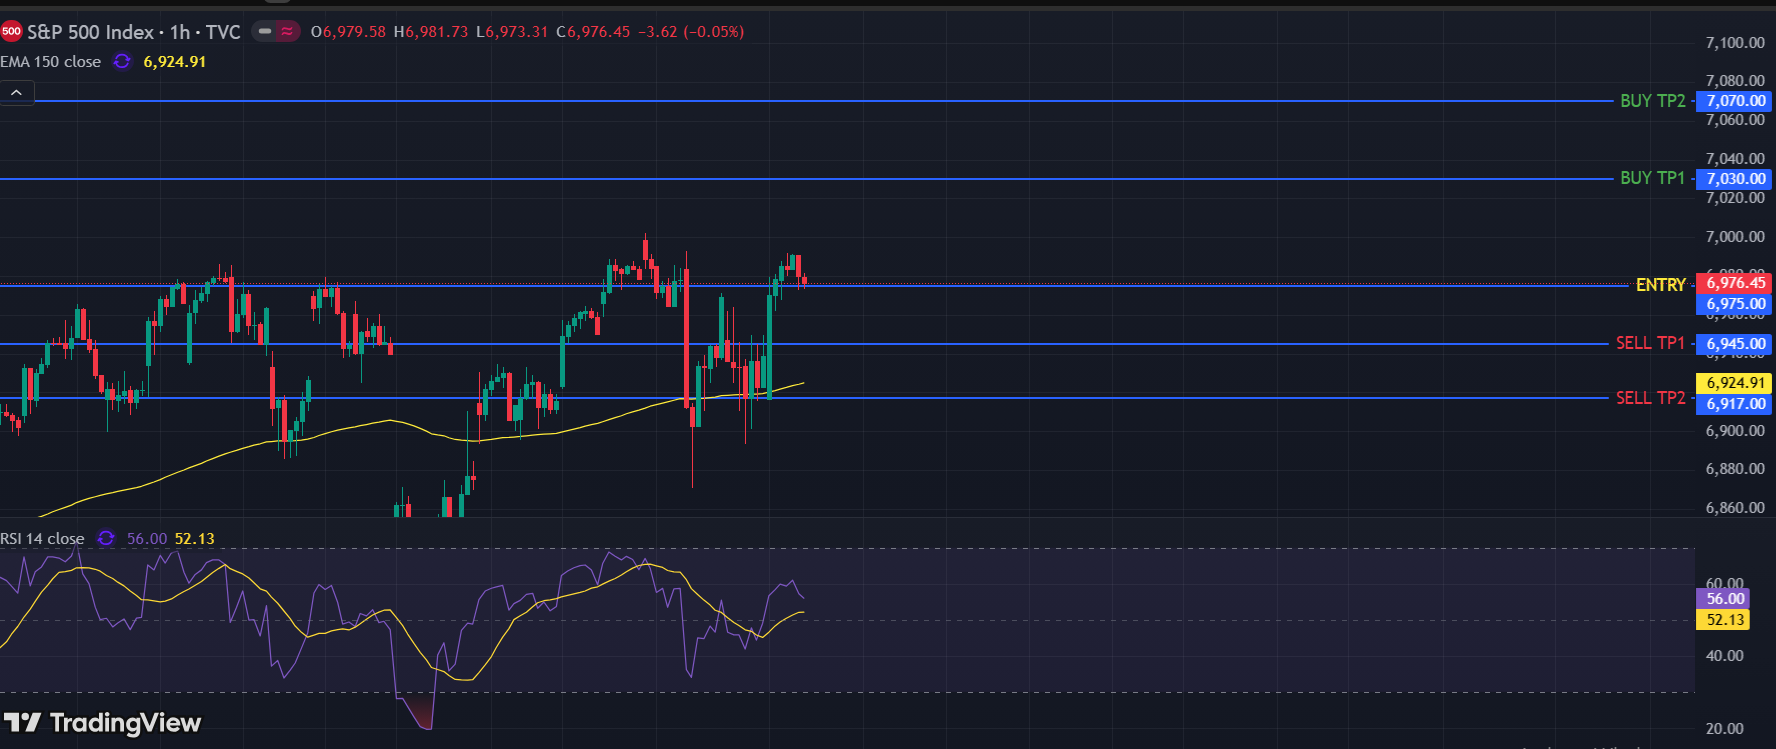Image resolution: width=1776 pixels, height=749 pixels.
Task: Click the 7,070.00 blue price tag
Action: coord(1735,101)
